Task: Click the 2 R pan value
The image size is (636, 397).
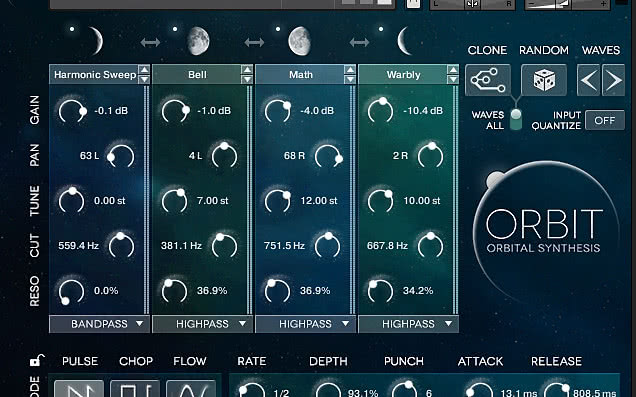Action: [400, 156]
